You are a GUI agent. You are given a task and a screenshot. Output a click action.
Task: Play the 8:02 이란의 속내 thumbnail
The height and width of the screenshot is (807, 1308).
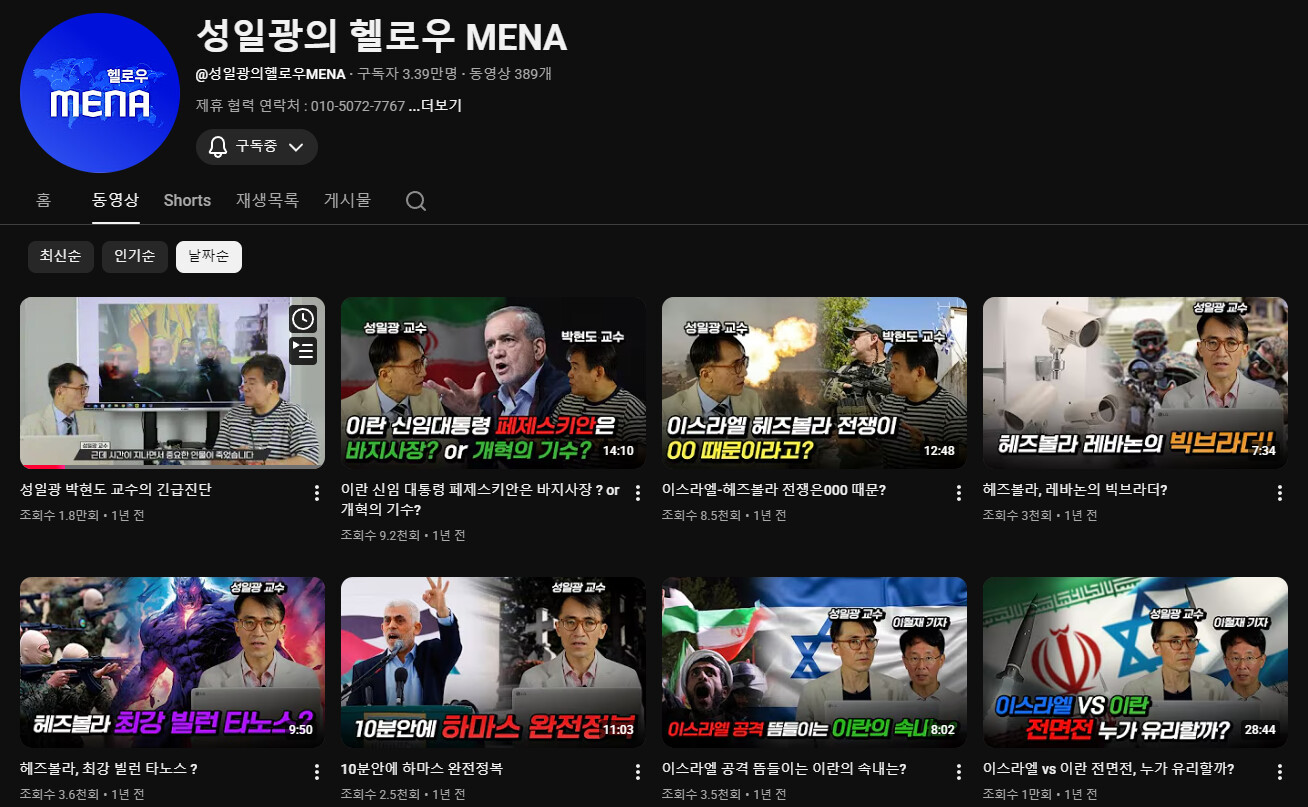pos(814,662)
